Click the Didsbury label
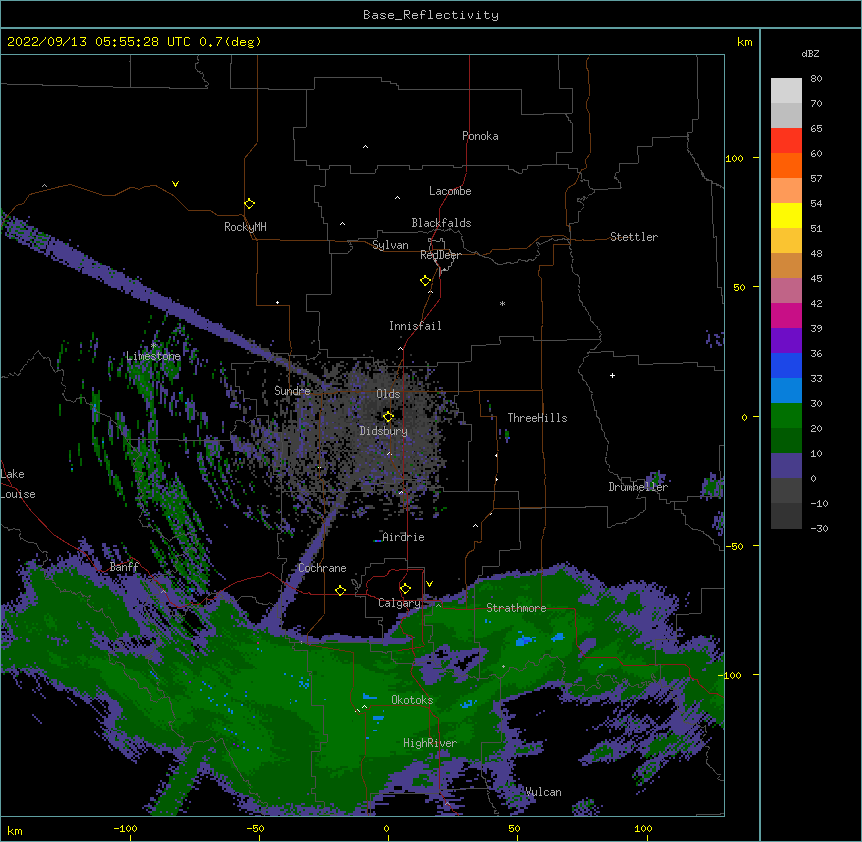This screenshot has width=862, height=842. coord(384,431)
